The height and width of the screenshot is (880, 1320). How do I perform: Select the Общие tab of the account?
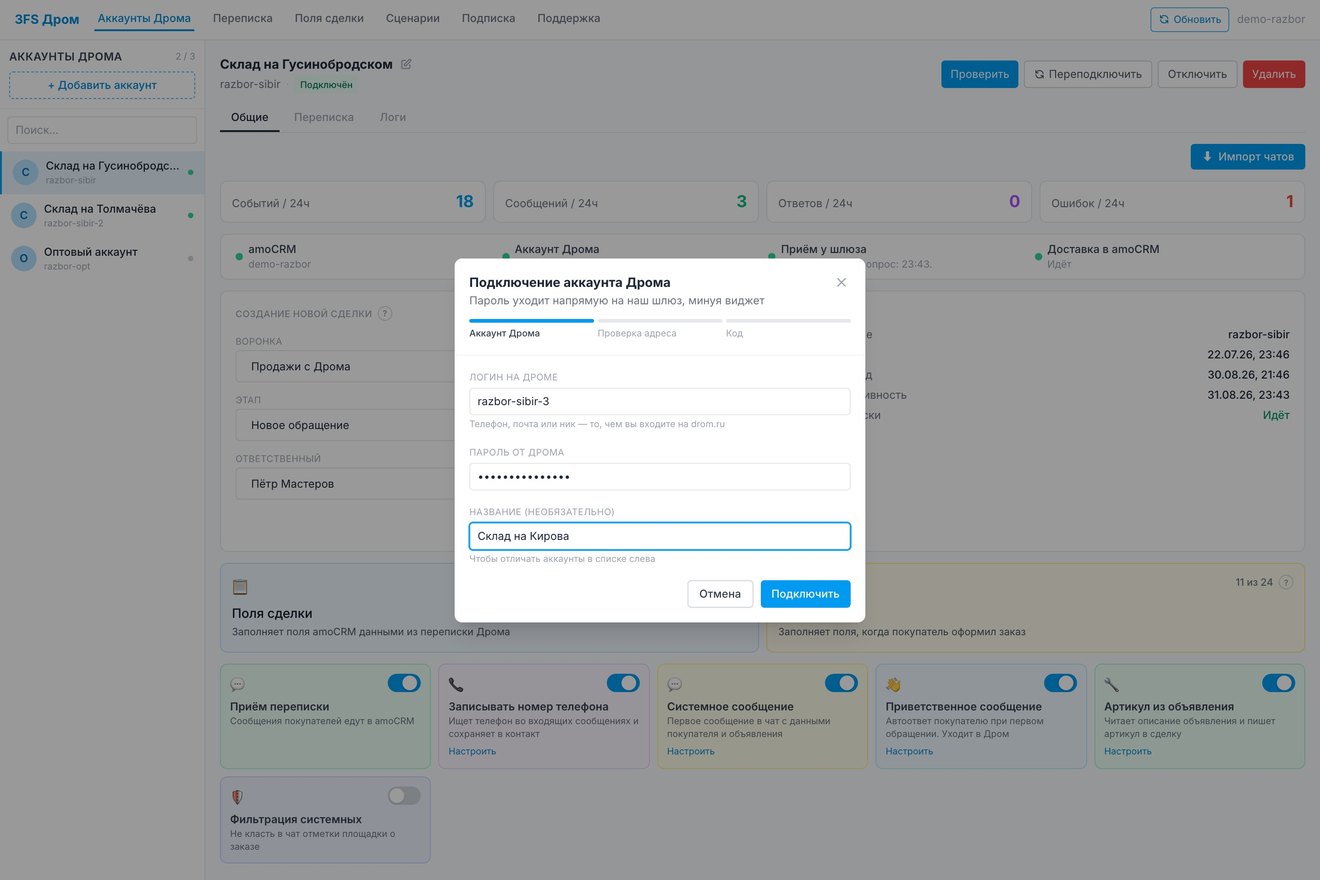pos(250,117)
